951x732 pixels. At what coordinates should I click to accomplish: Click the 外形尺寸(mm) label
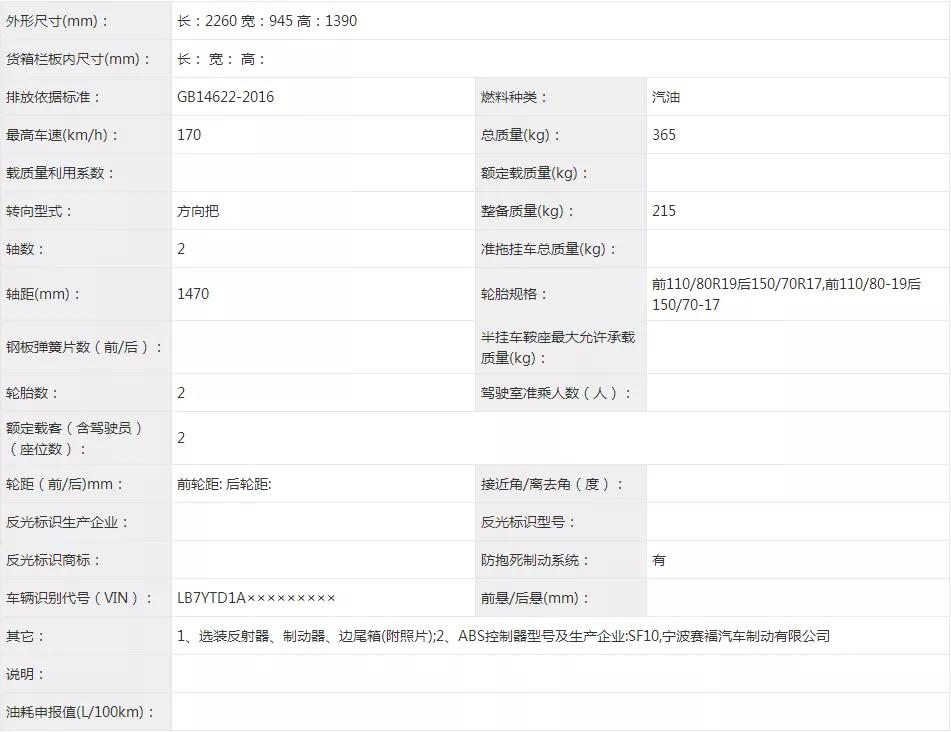pyautogui.click(x=58, y=21)
